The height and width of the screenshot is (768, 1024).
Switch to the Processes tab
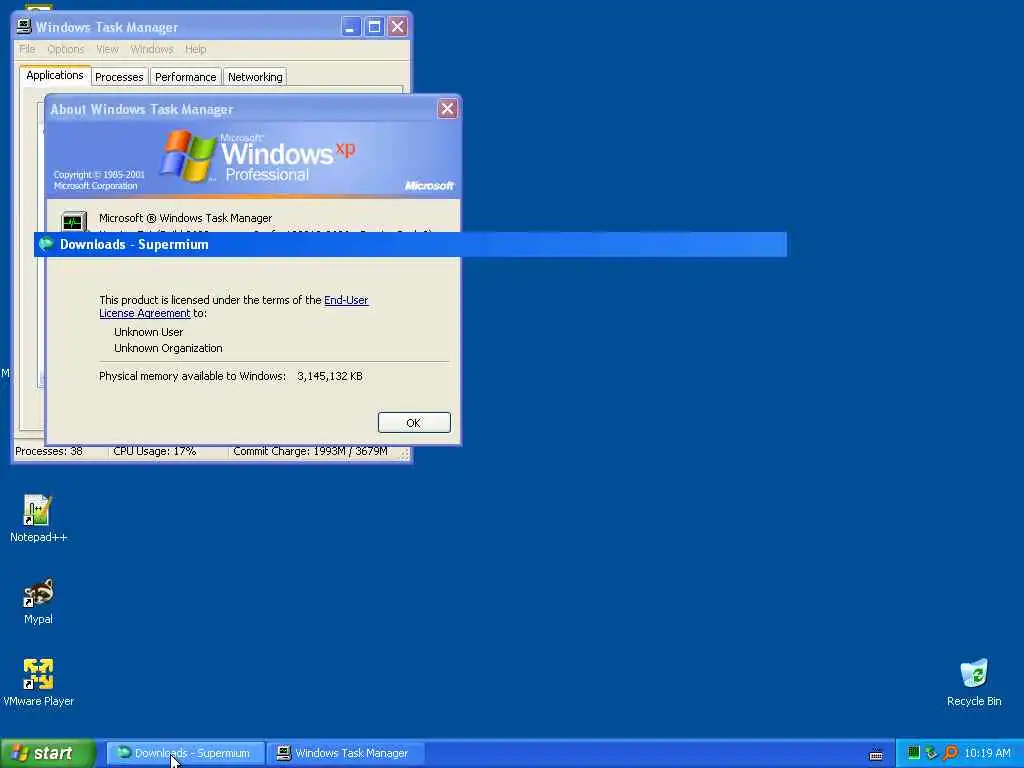pyautogui.click(x=119, y=77)
